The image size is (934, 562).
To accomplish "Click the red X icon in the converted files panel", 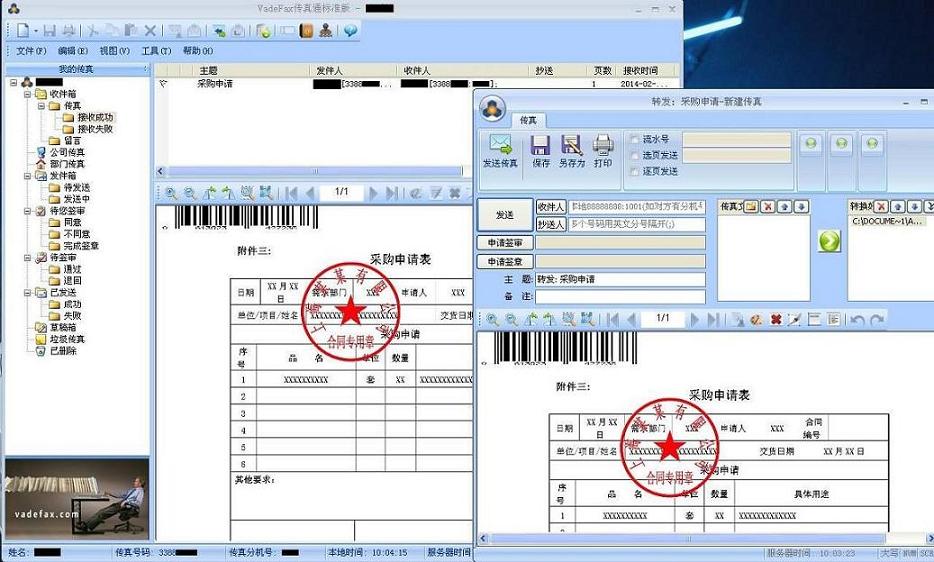I will (880, 206).
